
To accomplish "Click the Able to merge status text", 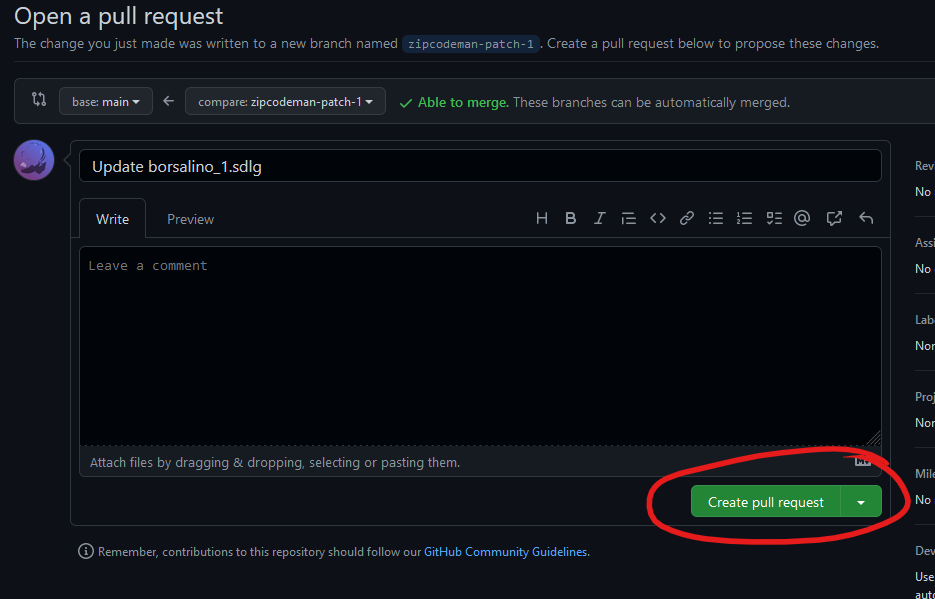I will click(x=463, y=103).
